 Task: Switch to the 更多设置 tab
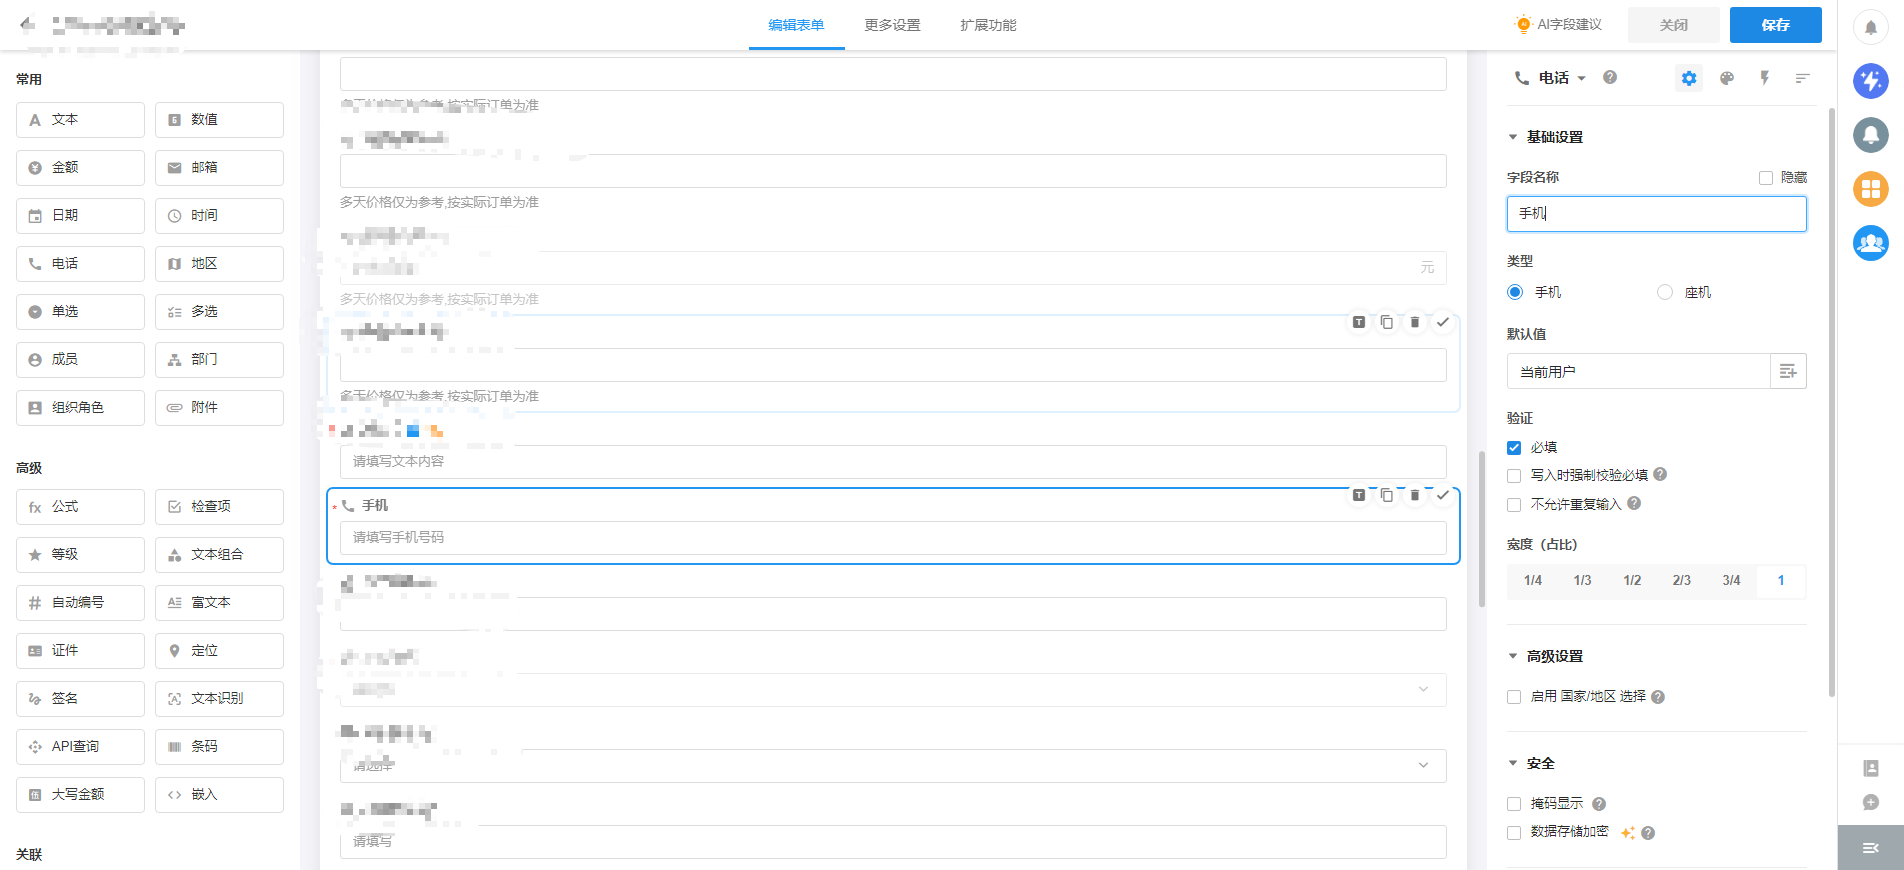point(892,25)
